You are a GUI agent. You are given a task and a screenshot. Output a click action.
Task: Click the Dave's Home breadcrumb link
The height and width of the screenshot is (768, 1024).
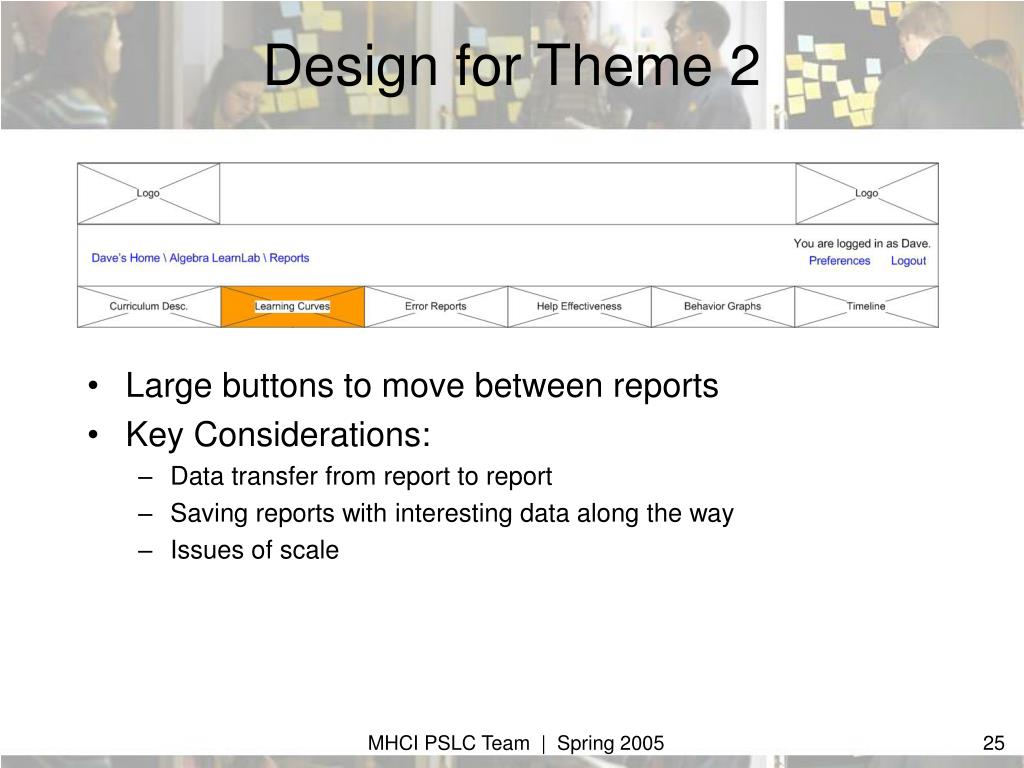click(x=125, y=258)
